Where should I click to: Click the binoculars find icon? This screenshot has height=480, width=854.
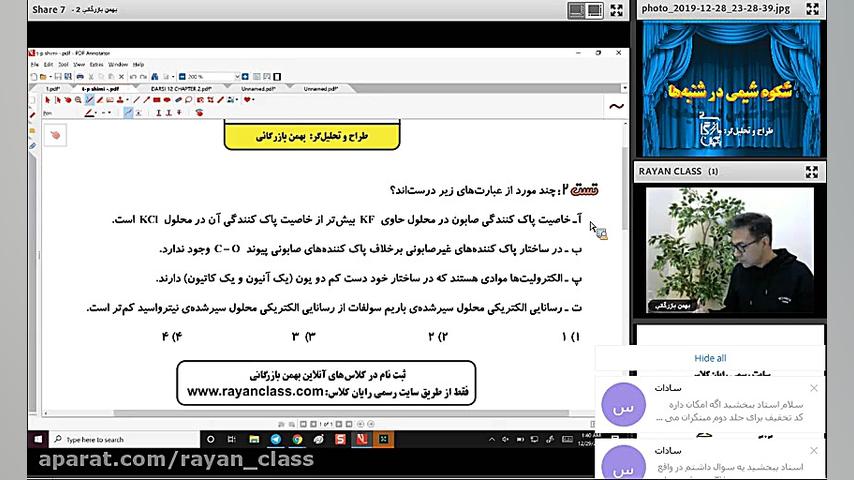pyautogui.click(x=155, y=77)
